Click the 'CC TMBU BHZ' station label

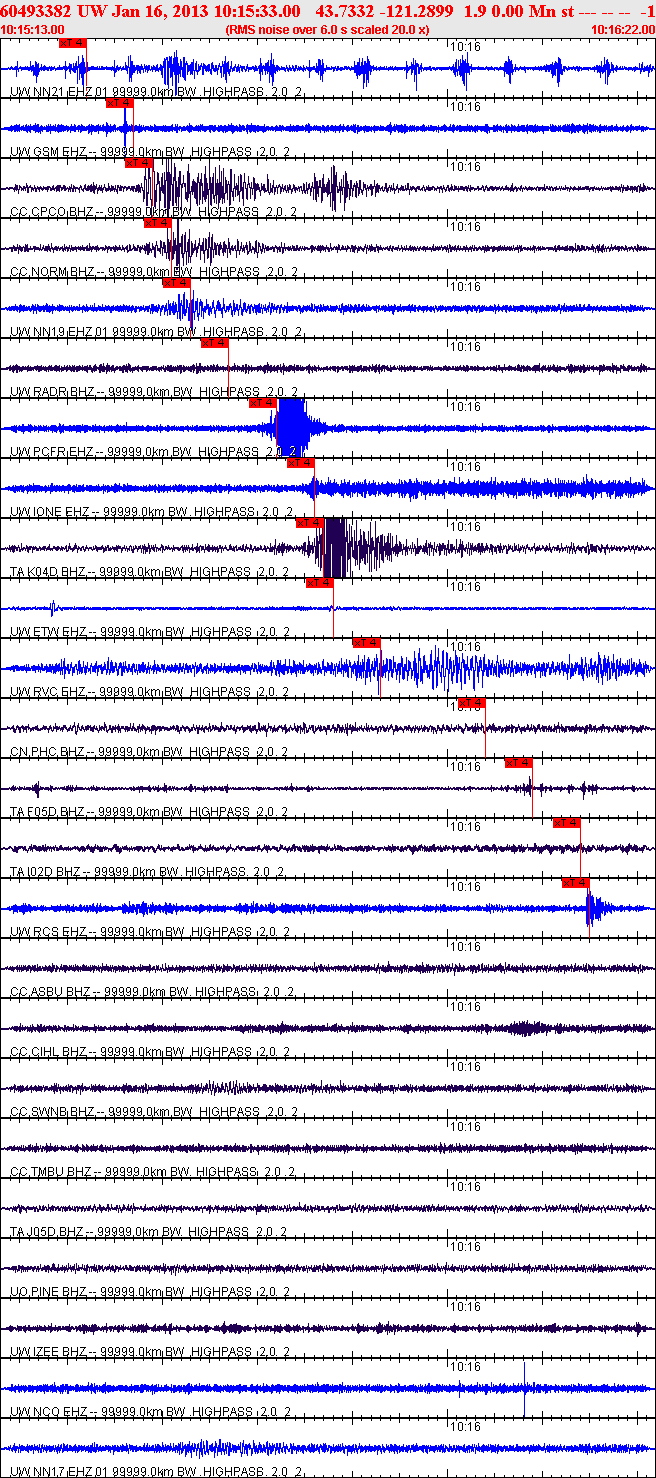pyautogui.click(x=50, y=1171)
